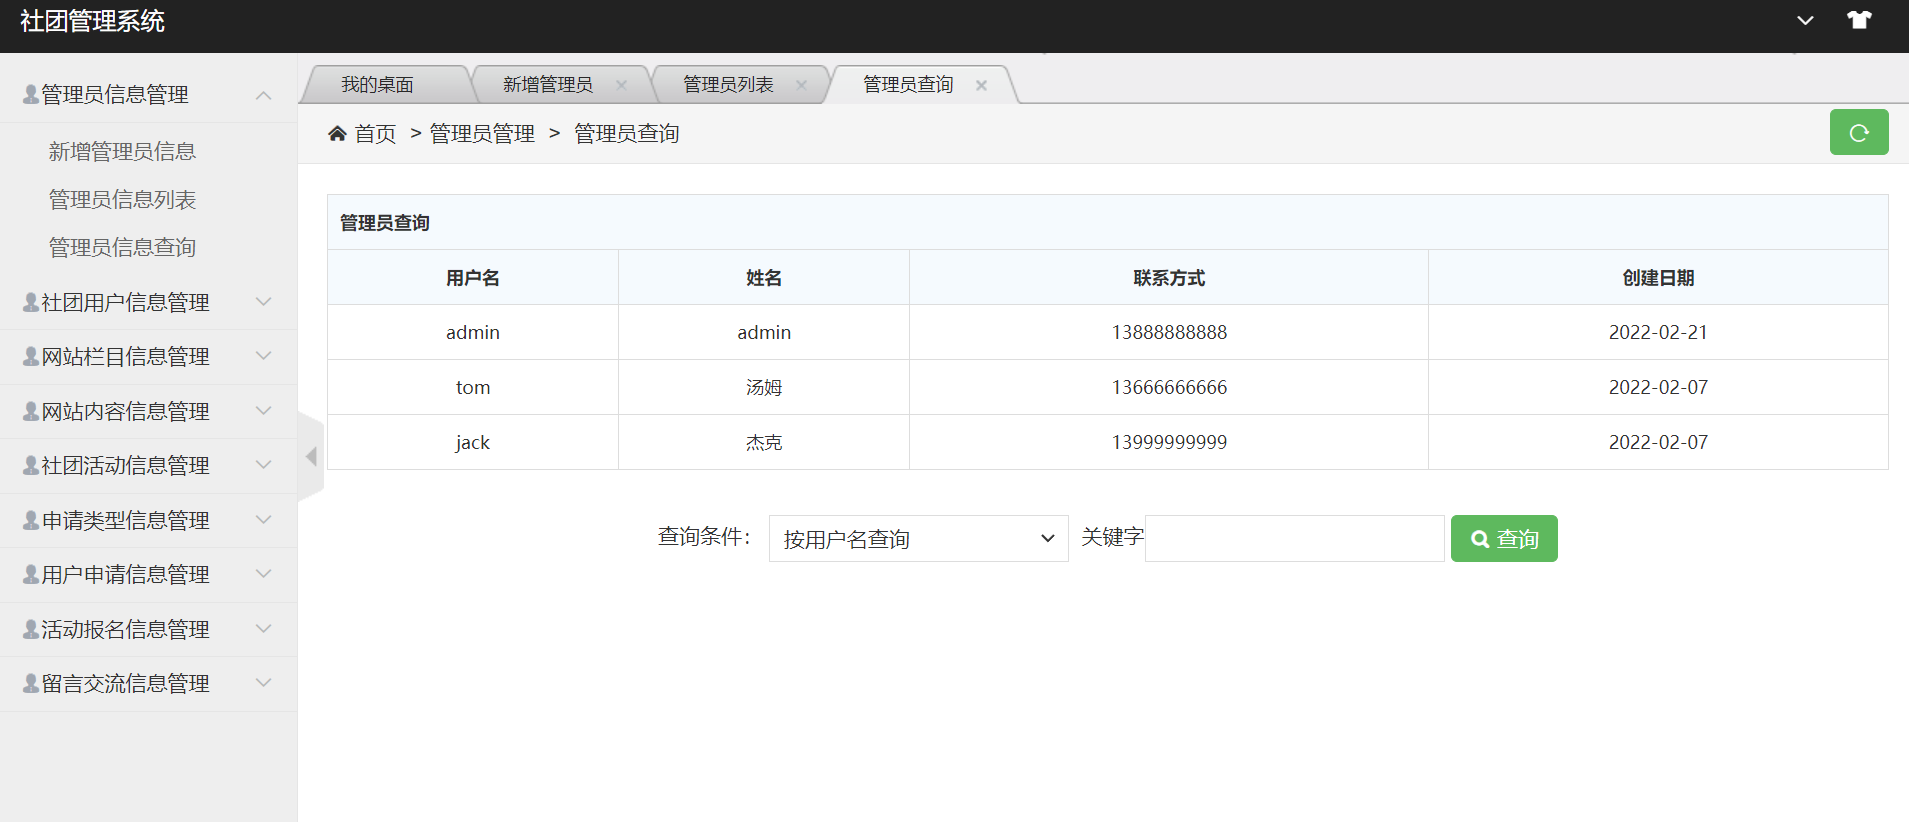Expand the 社团活动信息管理 chevron

coord(264,464)
